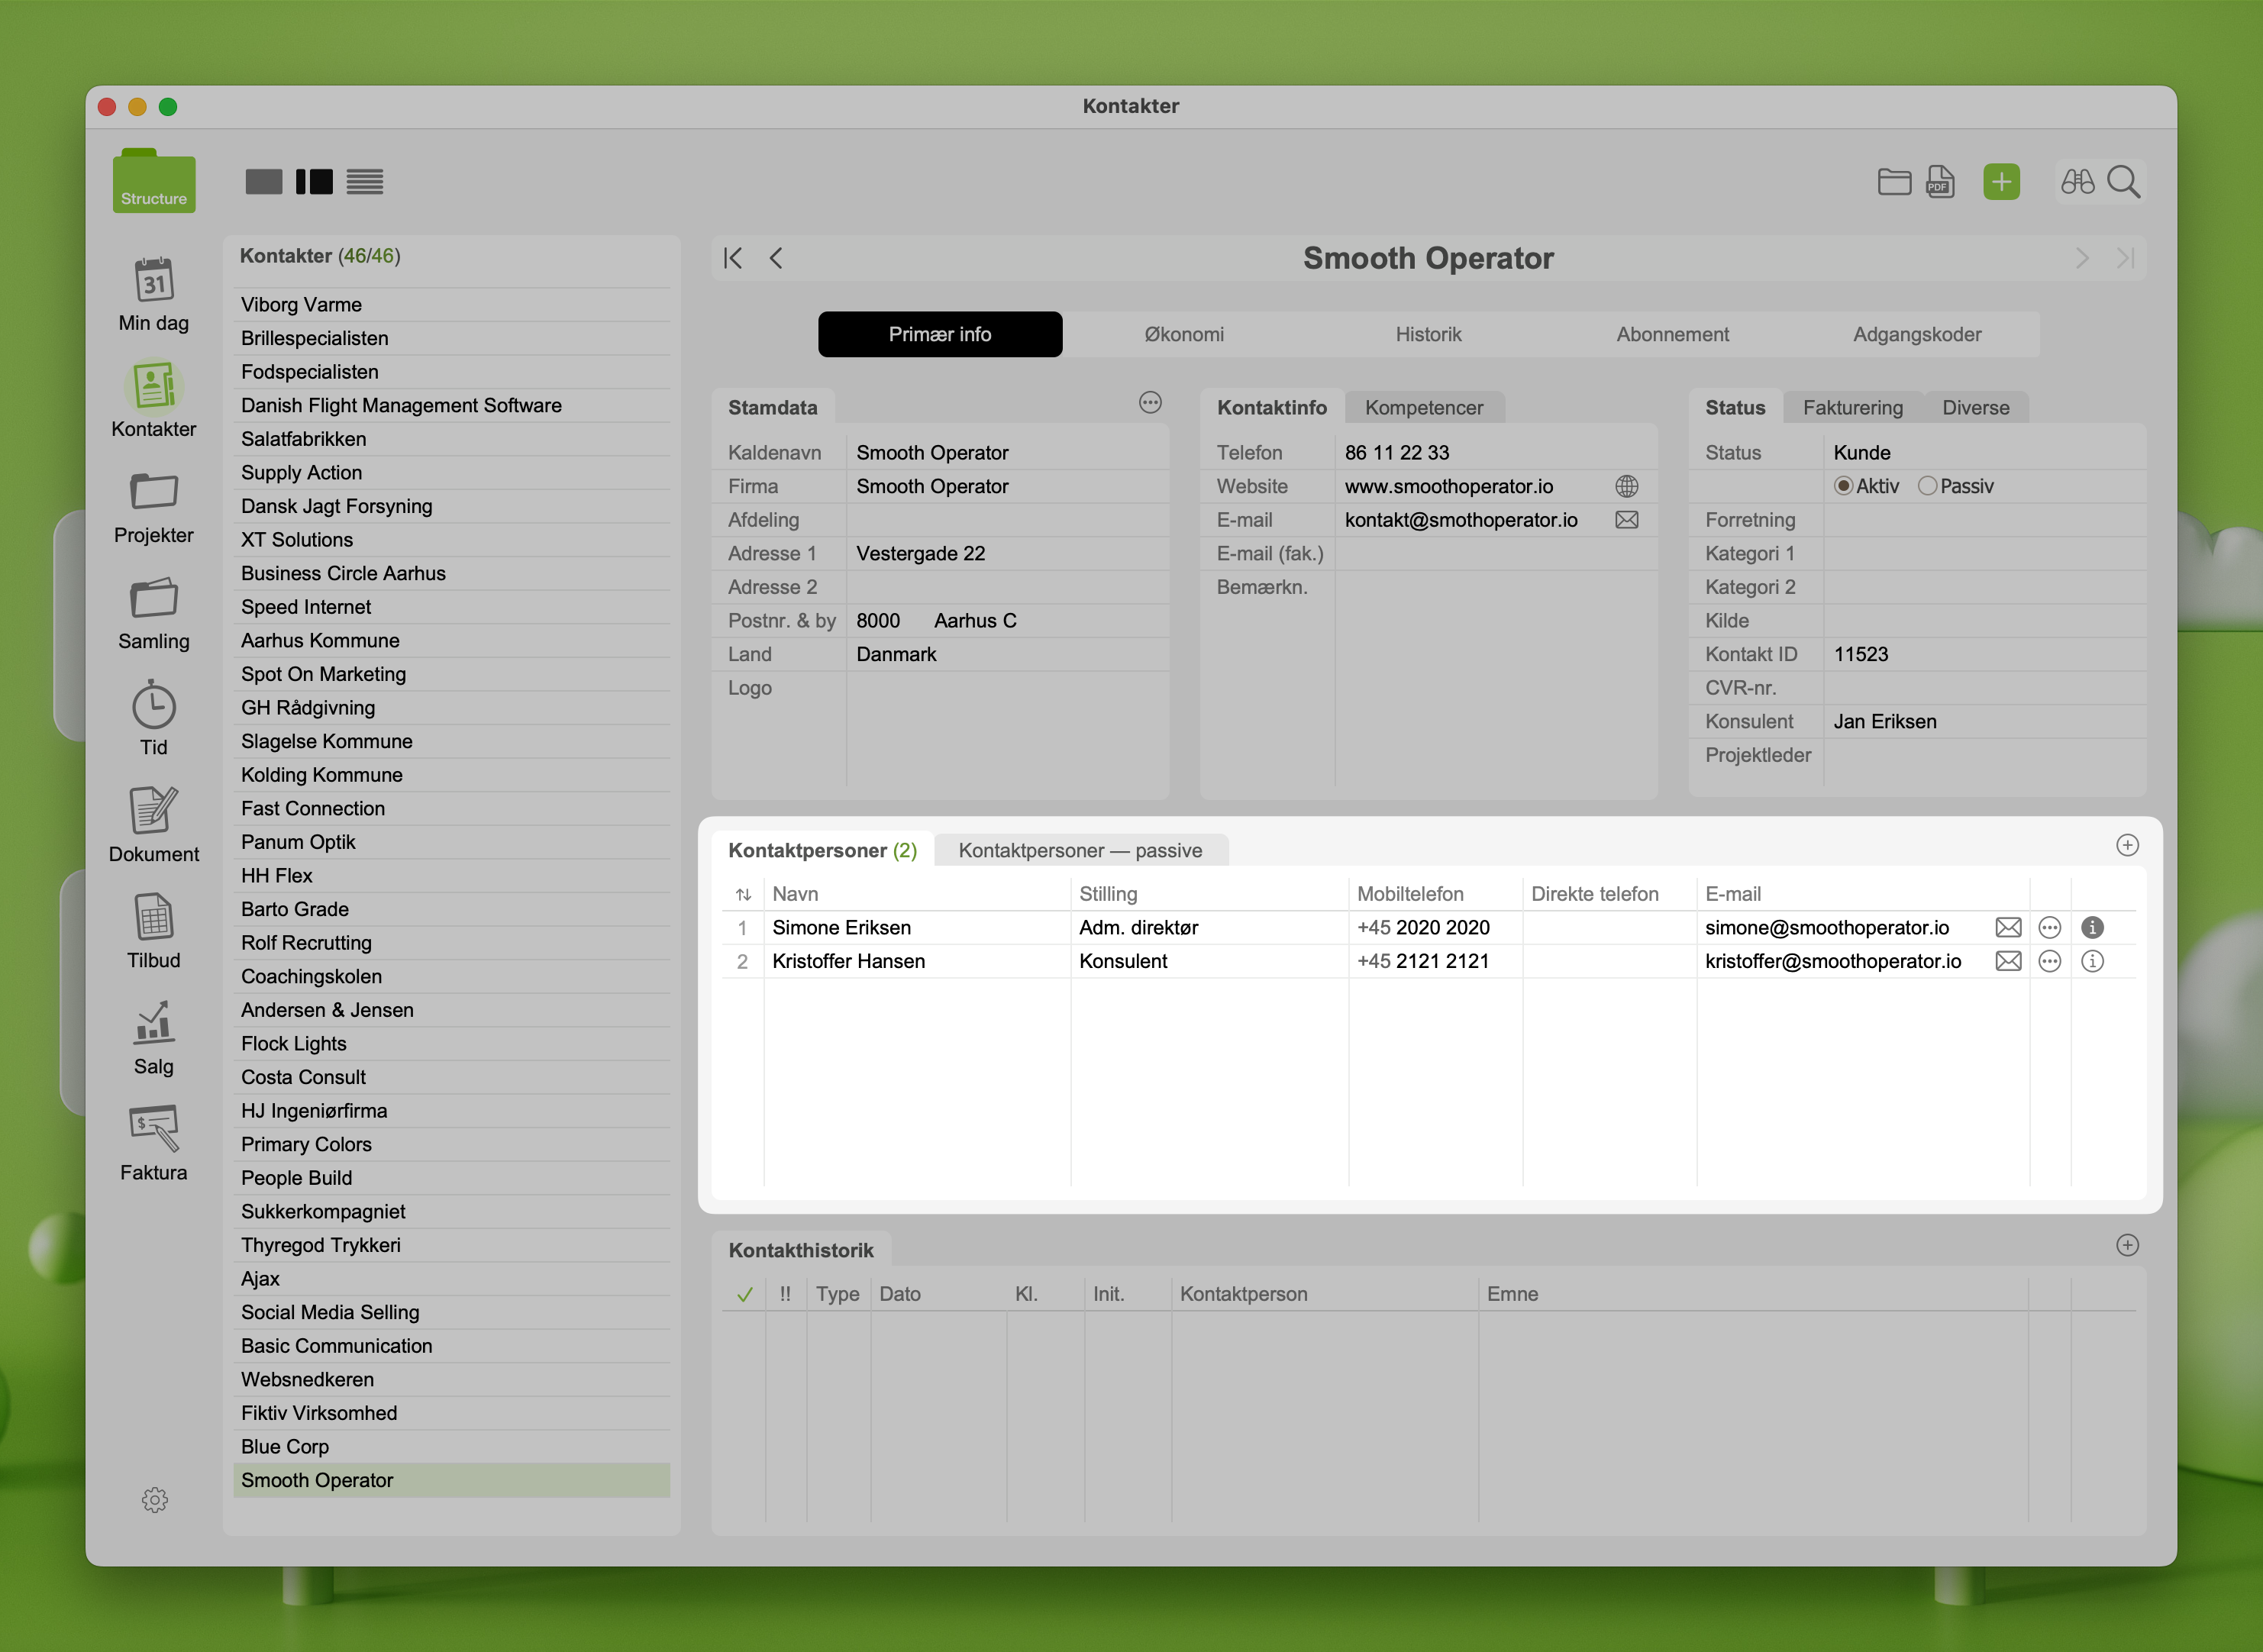Switch to list view layout
The image size is (2263, 1652).
coord(365,182)
